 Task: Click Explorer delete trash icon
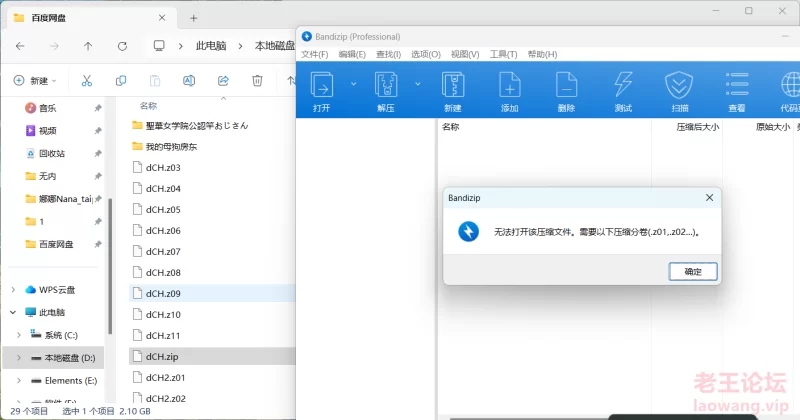tap(257, 81)
